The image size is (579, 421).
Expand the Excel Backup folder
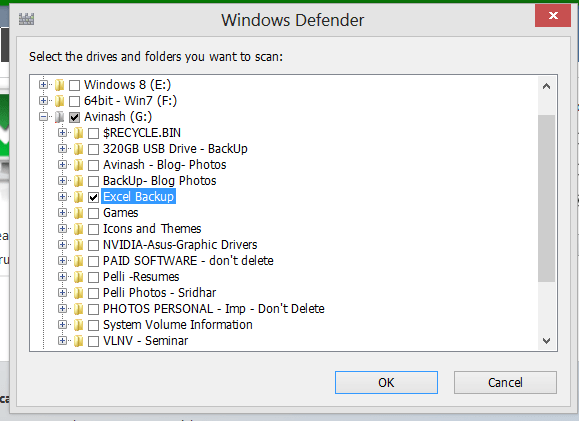(62, 196)
